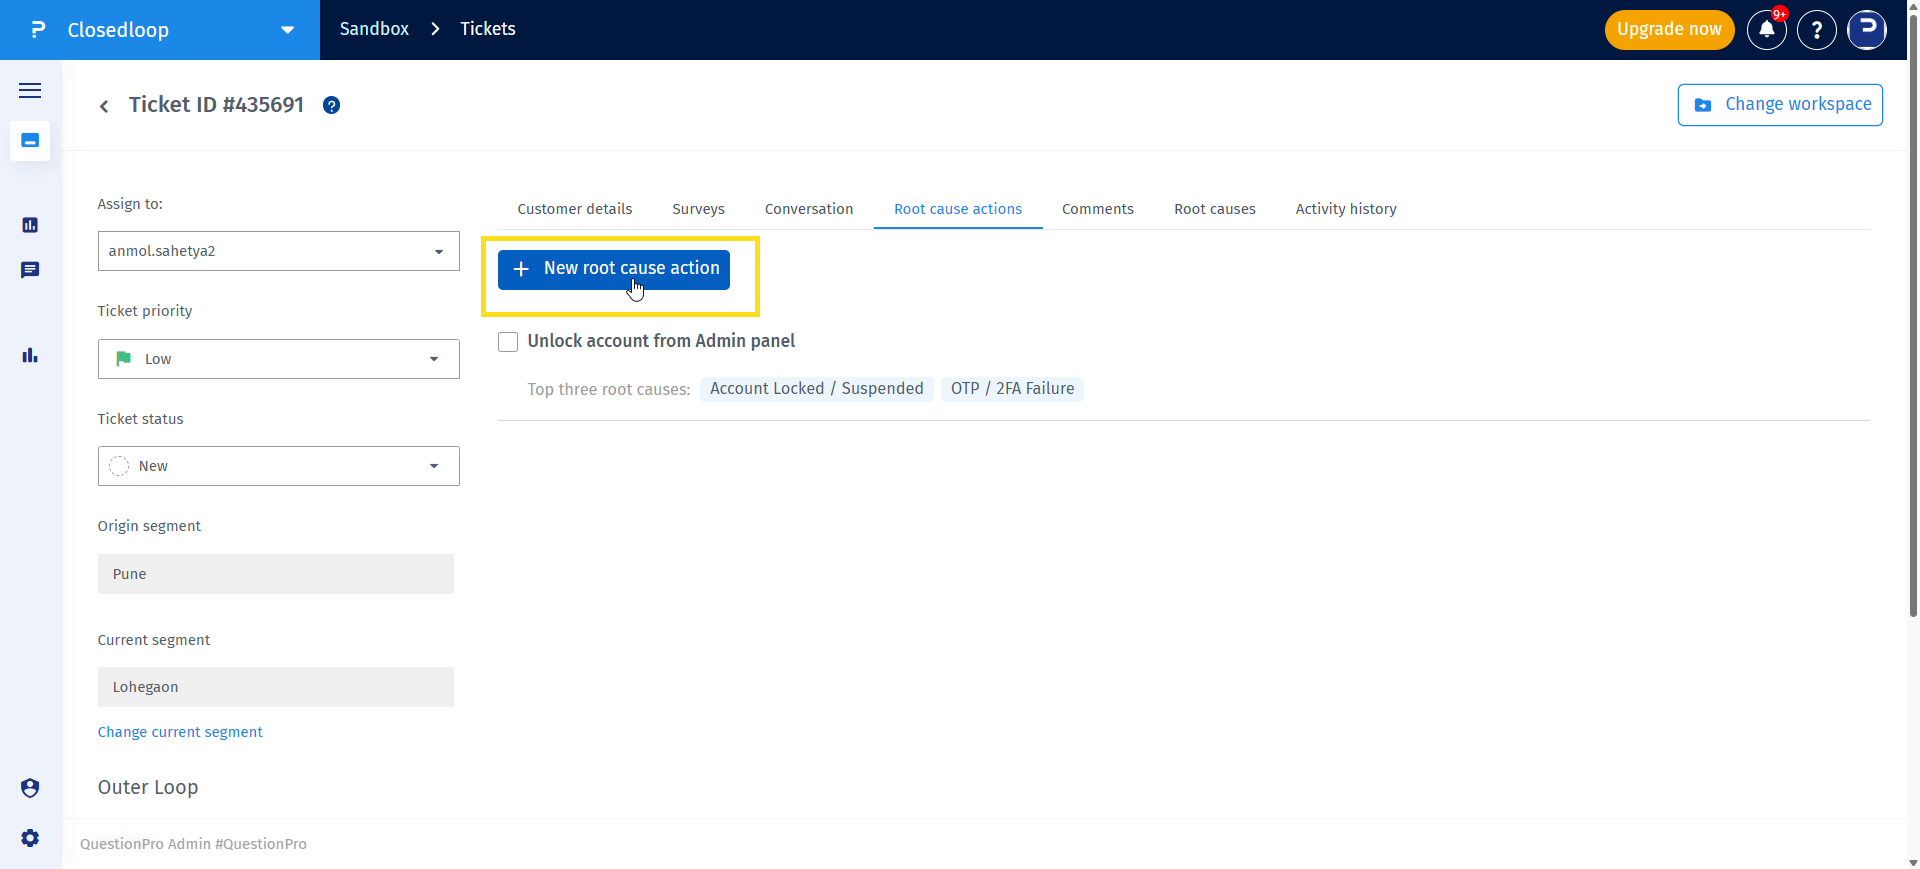Click the Change workspace folder icon
1920x869 pixels.
[1703, 105]
